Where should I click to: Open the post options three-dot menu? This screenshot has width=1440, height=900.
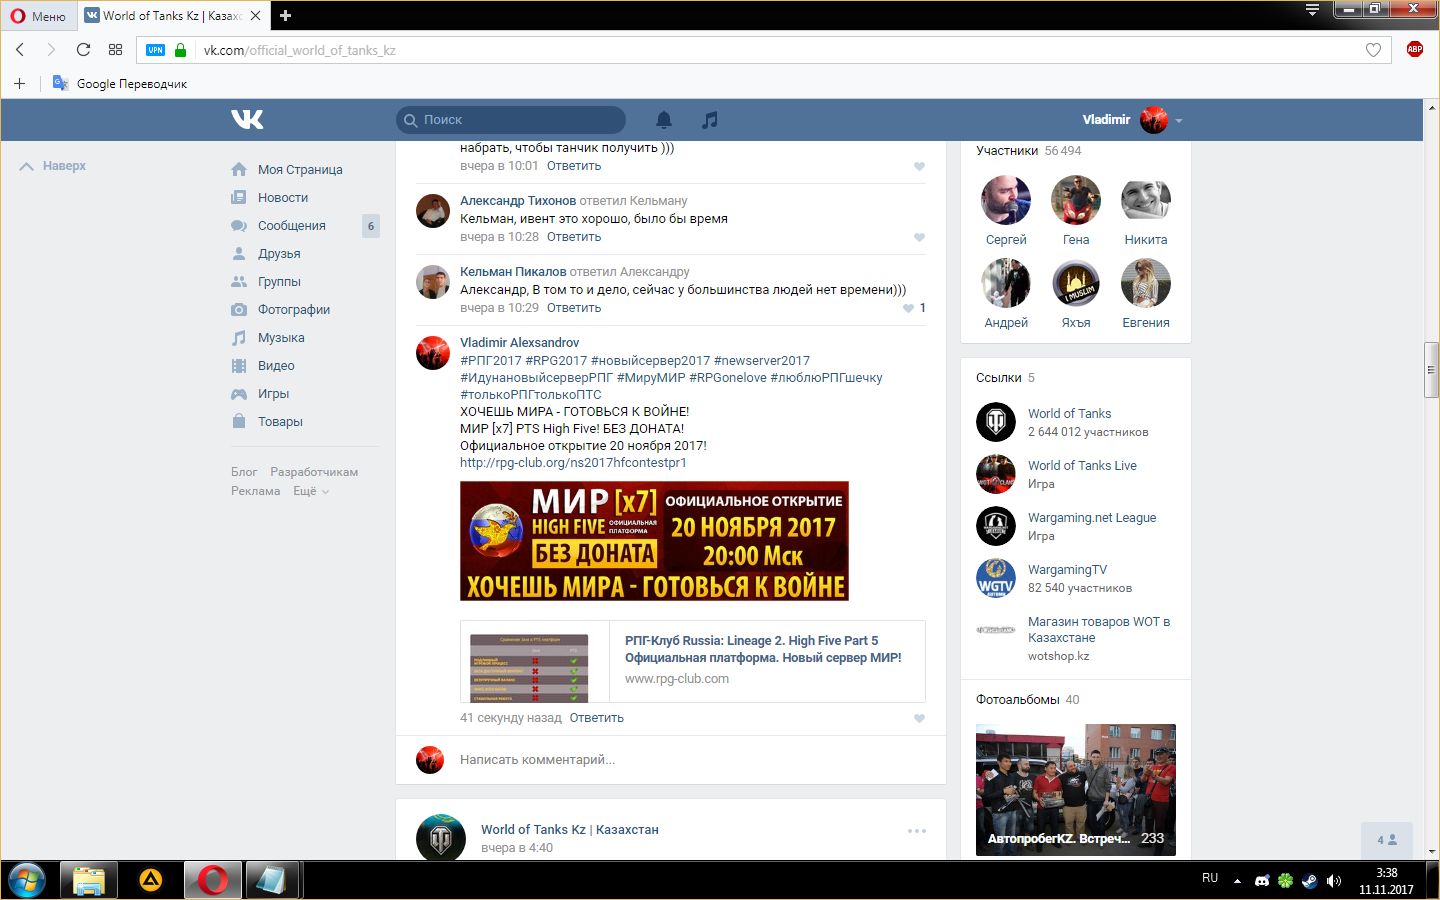[x=916, y=831]
